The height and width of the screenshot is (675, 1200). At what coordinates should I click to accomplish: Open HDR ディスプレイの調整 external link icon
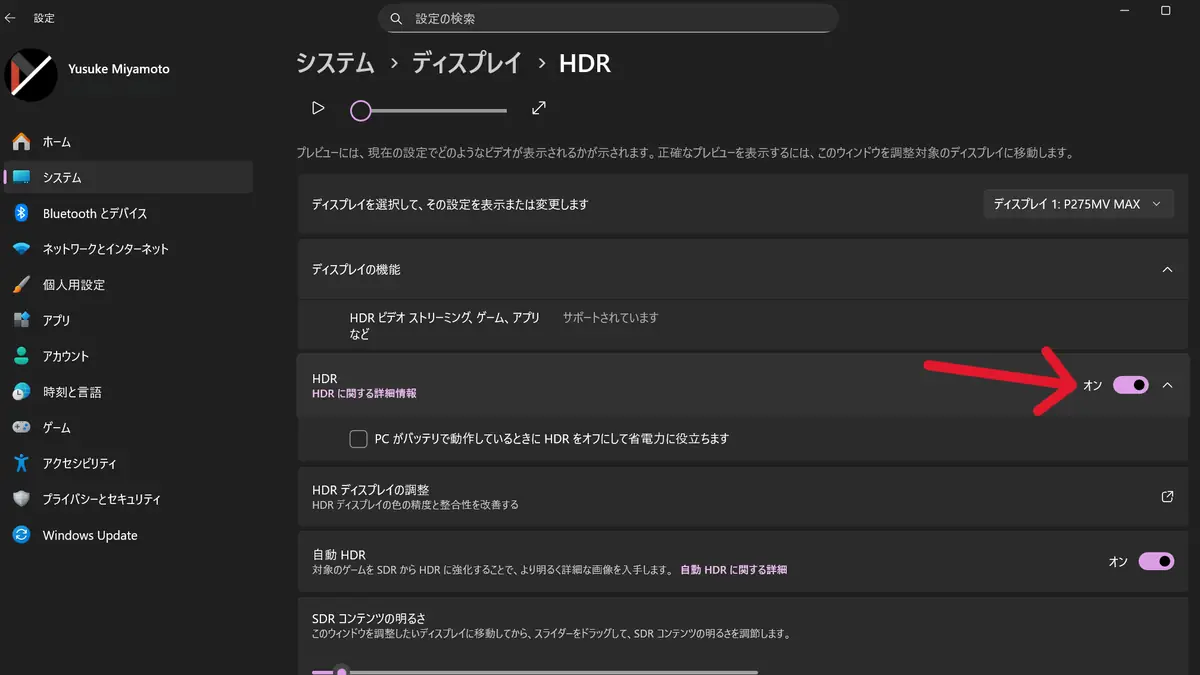point(1167,496)
